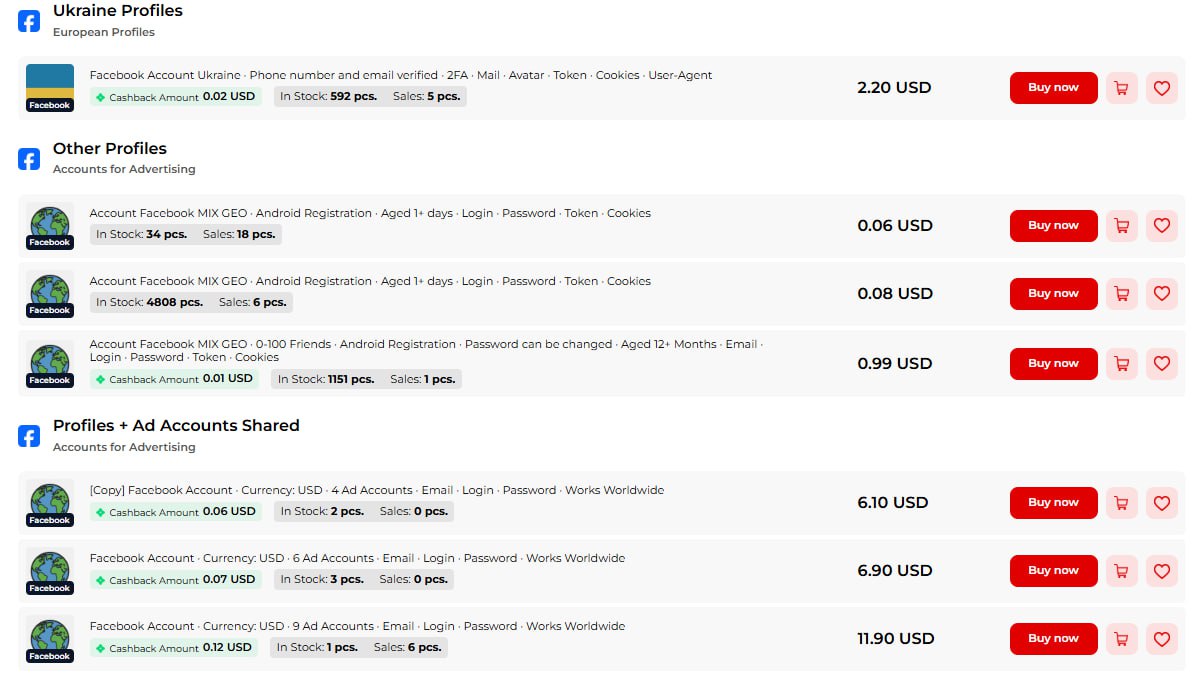The image size is (1198, 692).
Task: Add the 2.20 USD Ukraine account to cart
Action: (x=1121, y=88)
